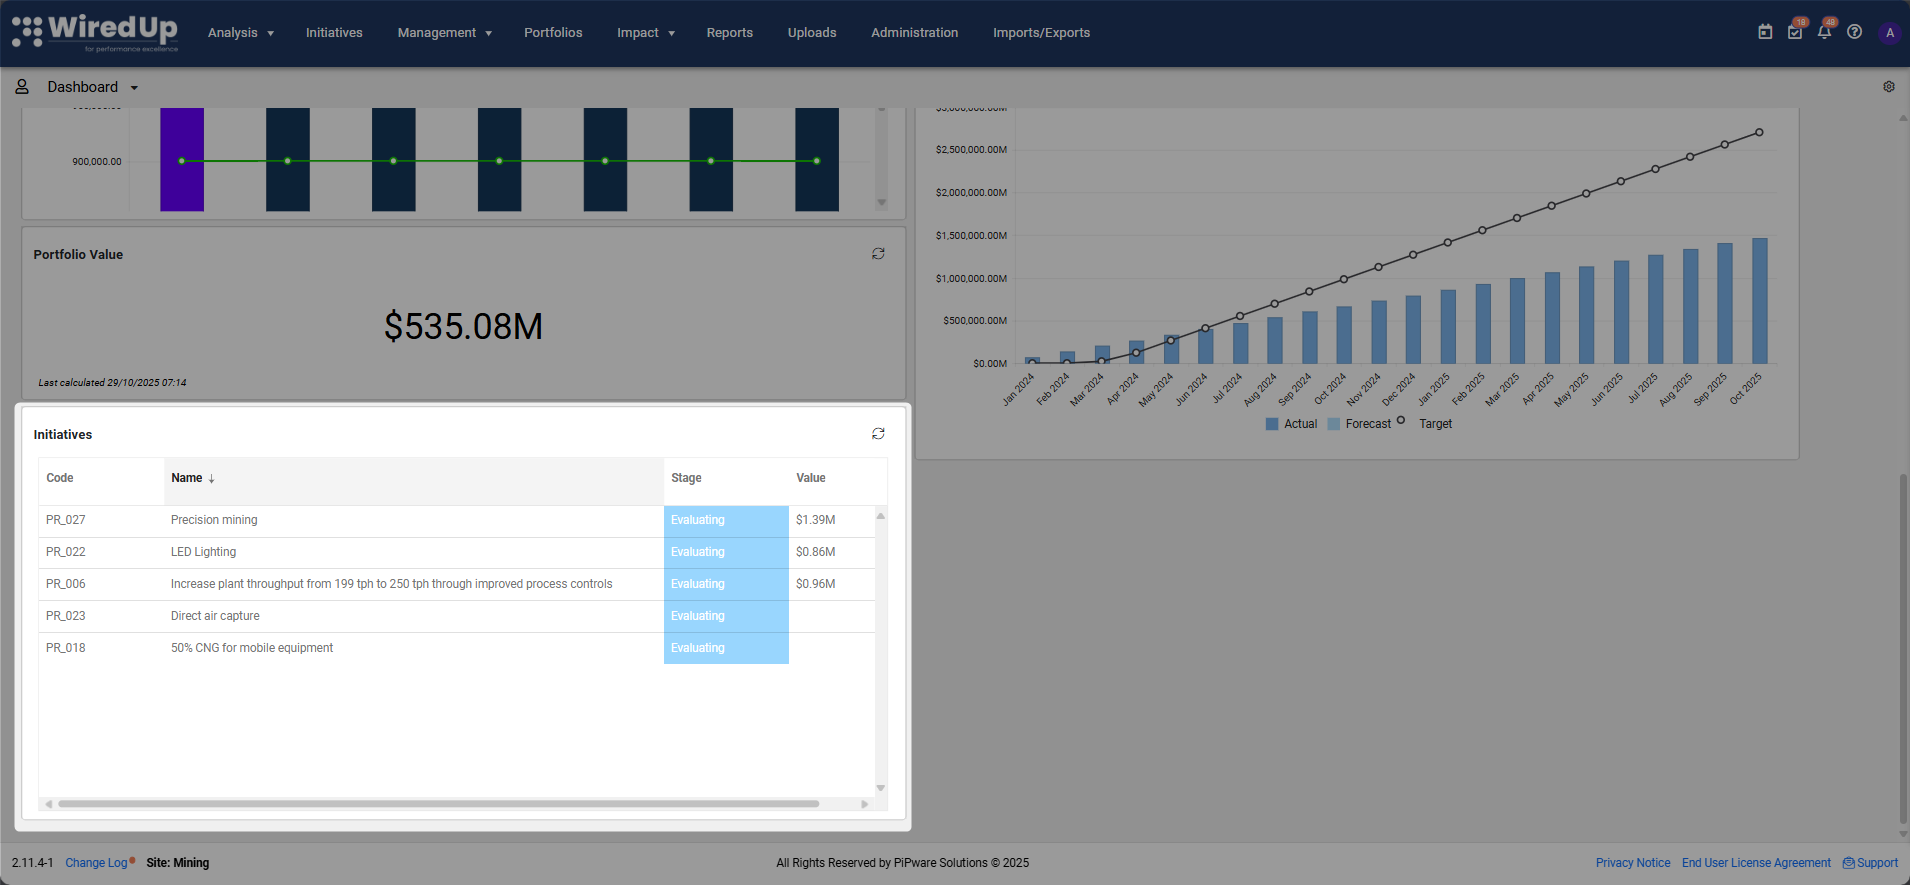Viewport: 1910px width, 885px height.
Task: Refresh the Portfolio Value widget
Action: pos(878,254)
